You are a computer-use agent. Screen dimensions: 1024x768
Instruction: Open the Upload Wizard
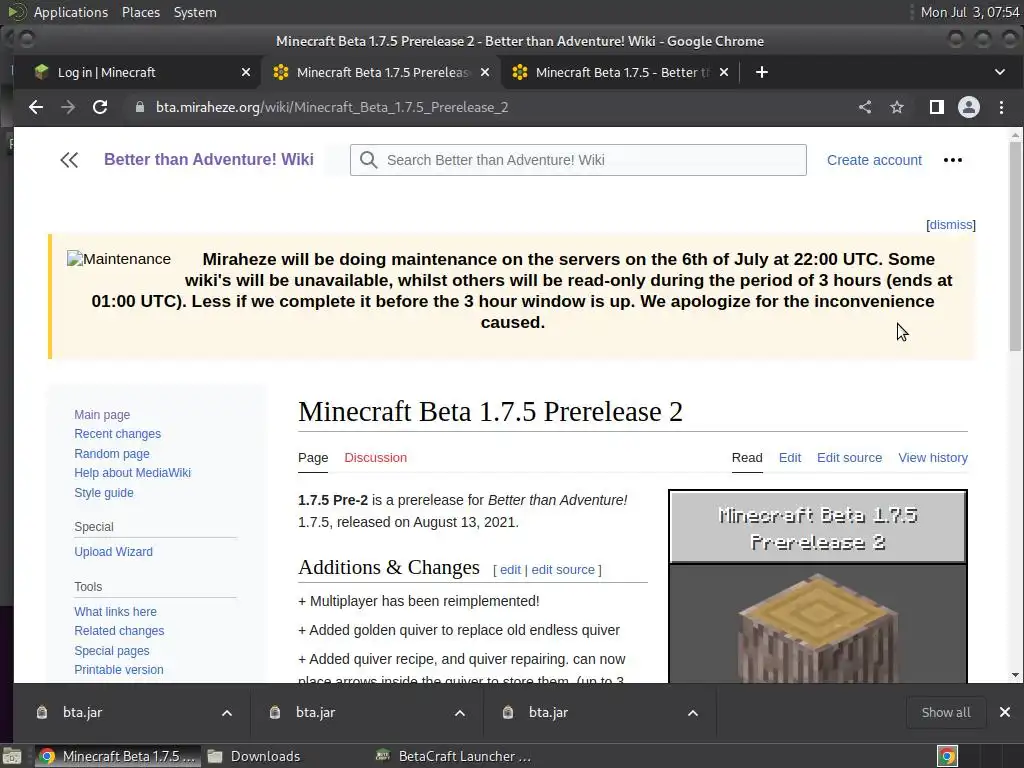[114, 552]
